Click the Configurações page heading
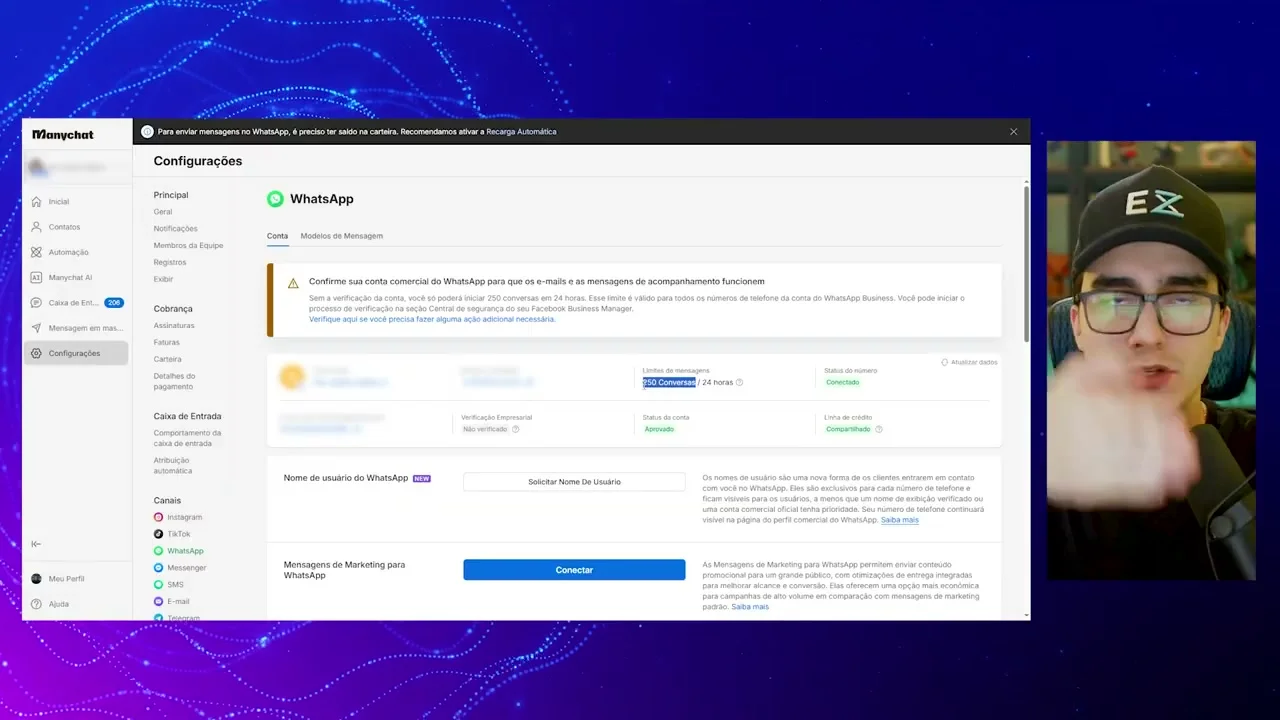Screen dimensions: 1280x720 pos(198,161)
